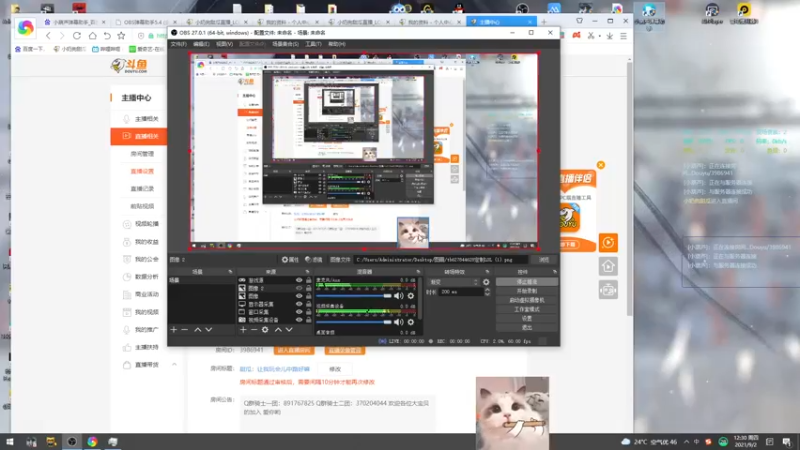Click the floating home icon on page
Viewport: 800px width, 450px height.
(x=608, y=266)
